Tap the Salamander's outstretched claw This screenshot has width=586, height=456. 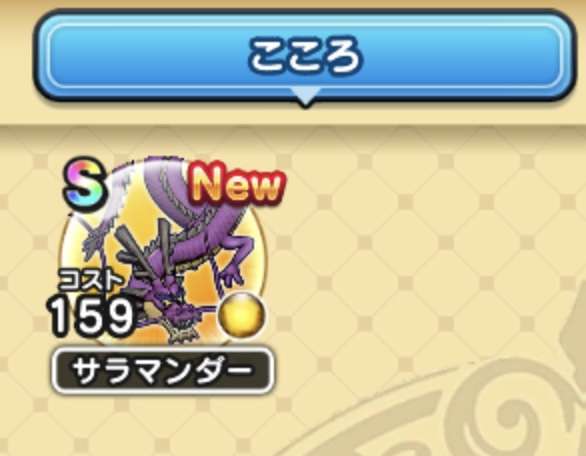(232, 278)
